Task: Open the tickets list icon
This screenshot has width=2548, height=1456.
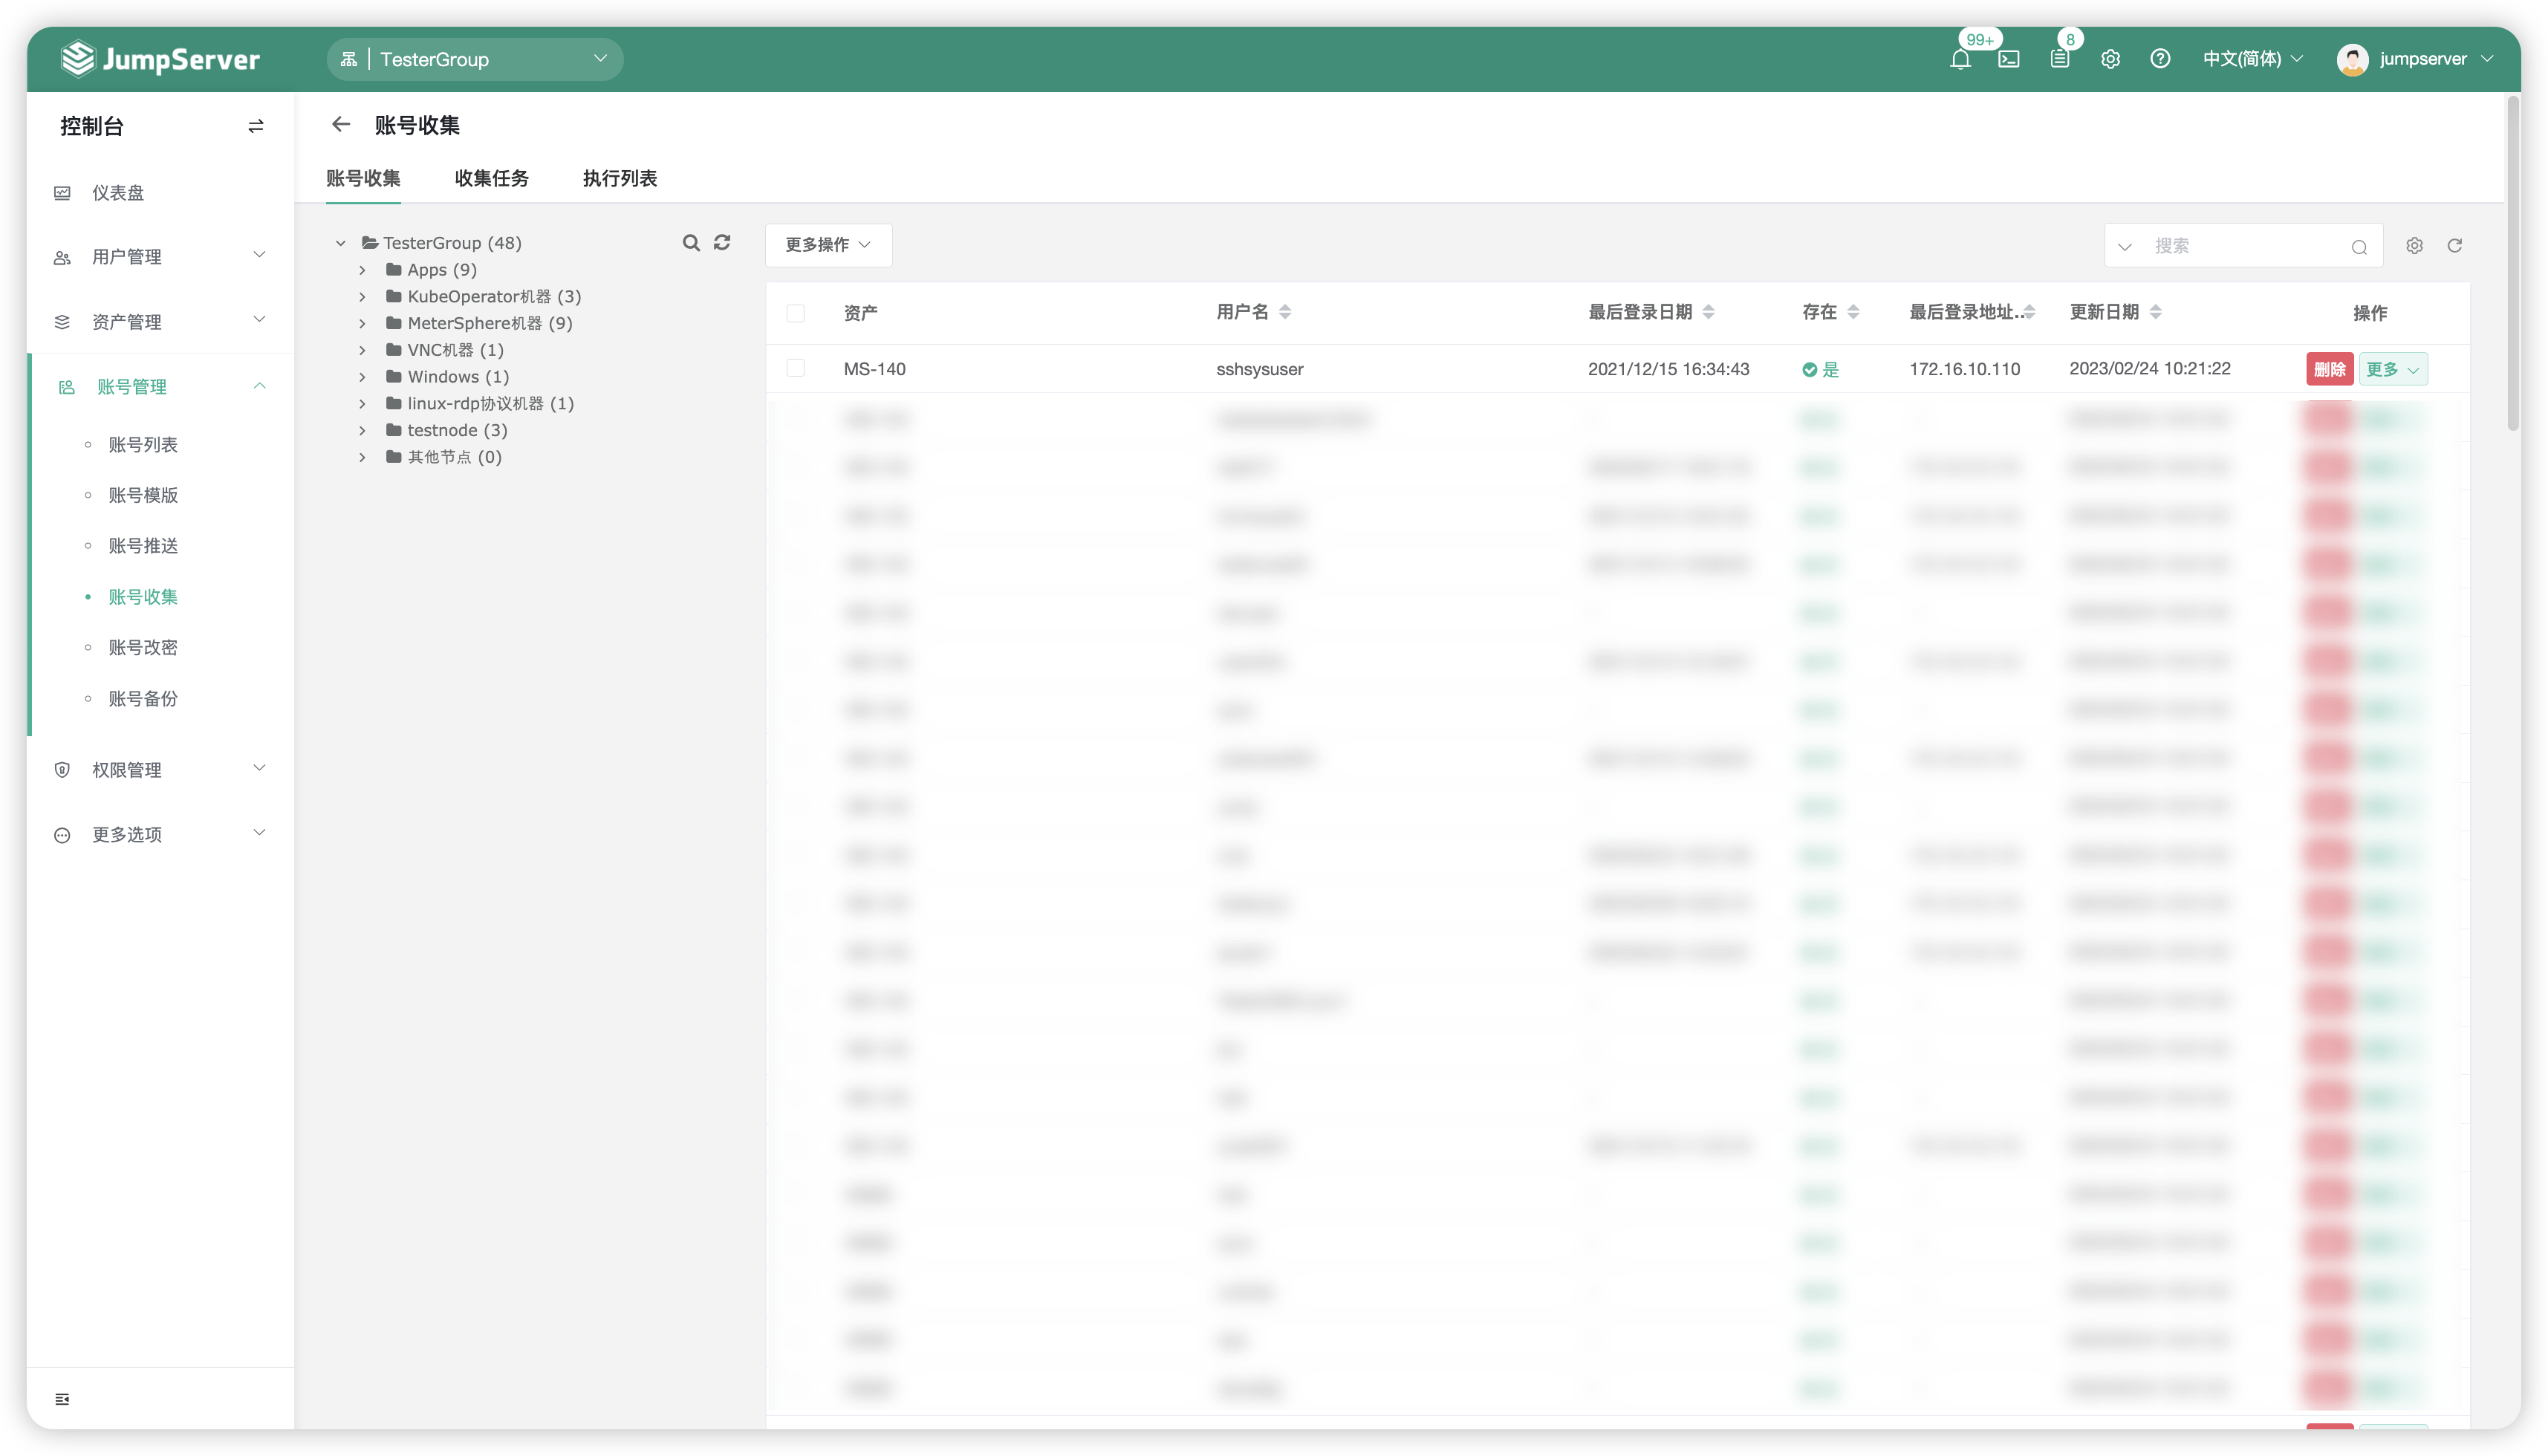Action: pos(2060,59)
